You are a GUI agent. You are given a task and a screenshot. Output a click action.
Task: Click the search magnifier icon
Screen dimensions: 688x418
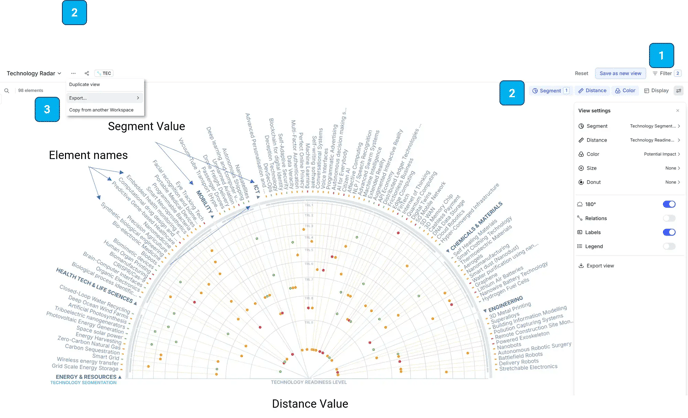coord(7,90)
